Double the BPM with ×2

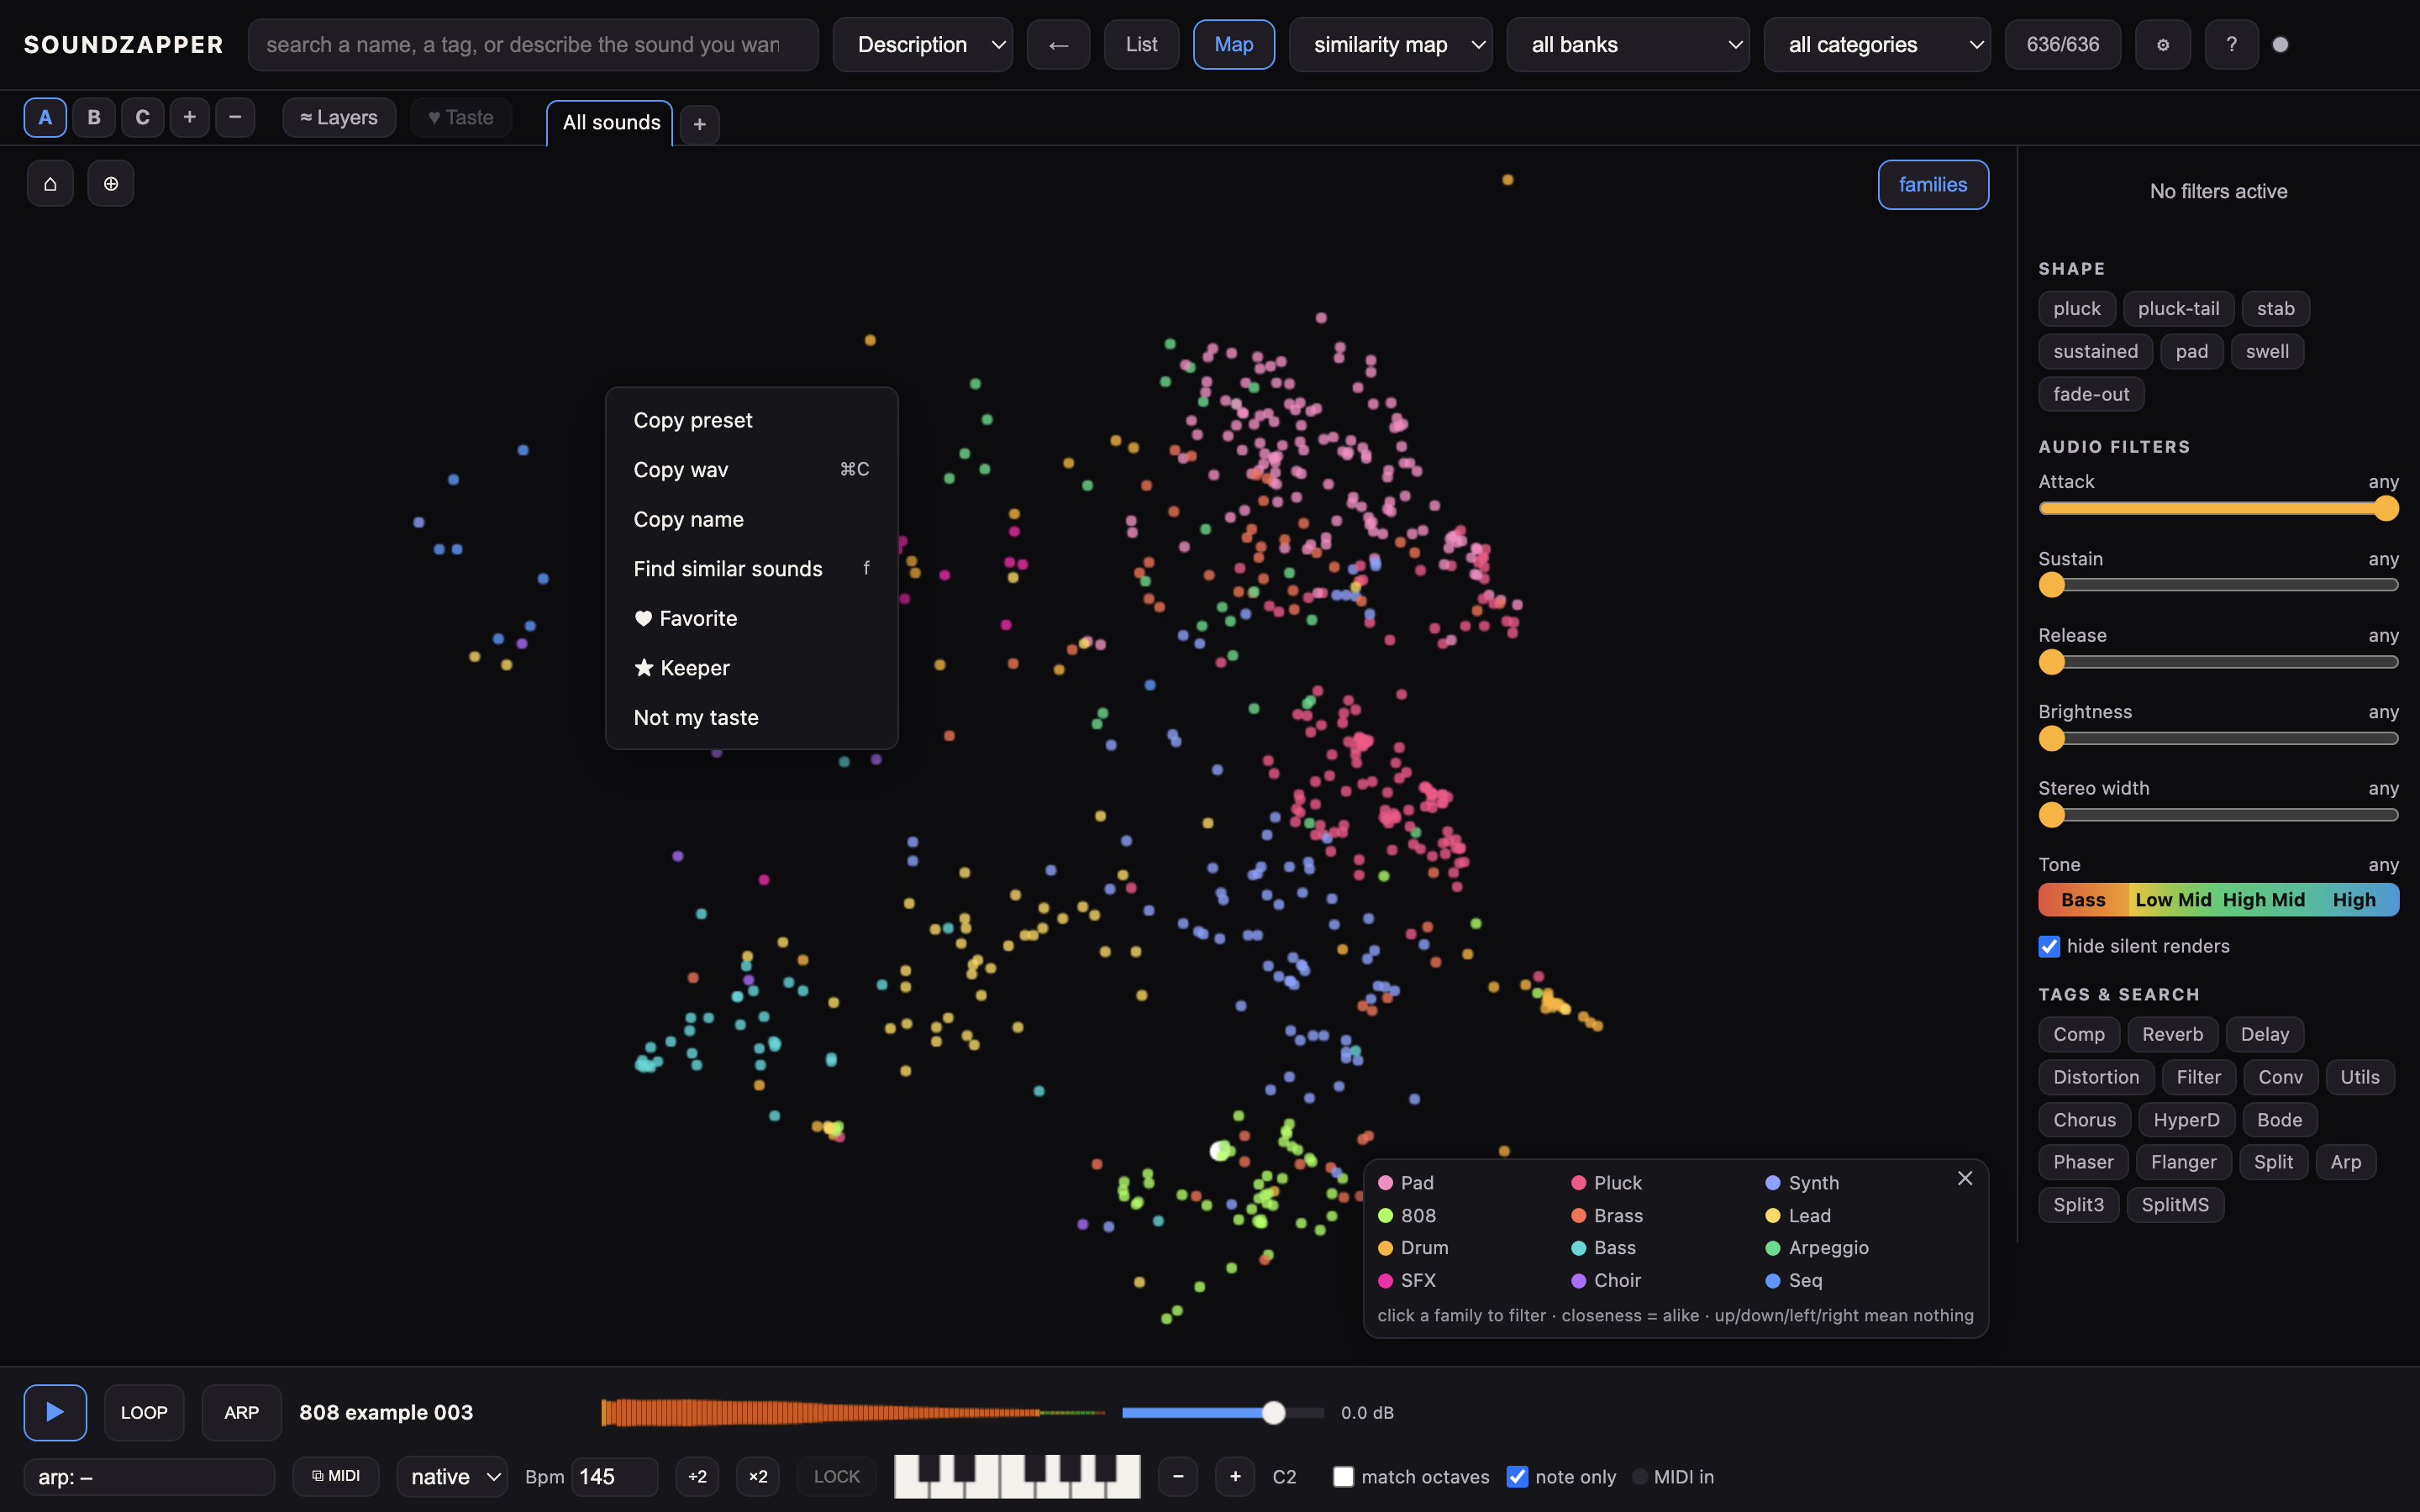[x=758, y=1477]
